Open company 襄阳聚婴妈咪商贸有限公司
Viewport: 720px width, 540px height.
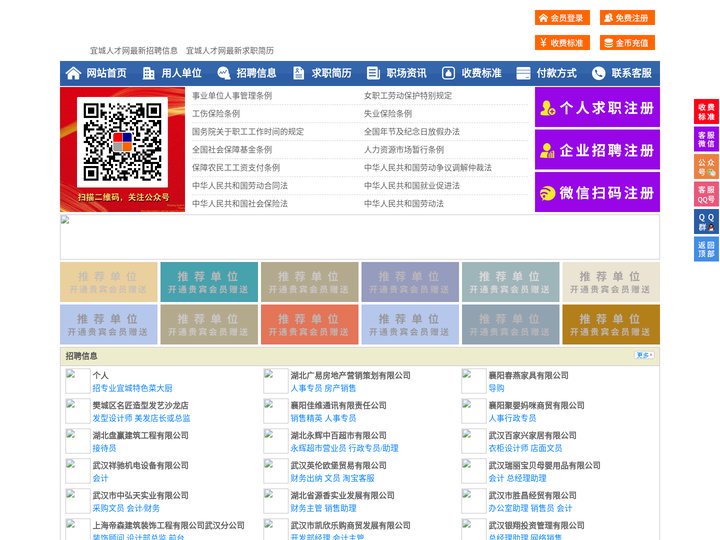pos(536,405)
